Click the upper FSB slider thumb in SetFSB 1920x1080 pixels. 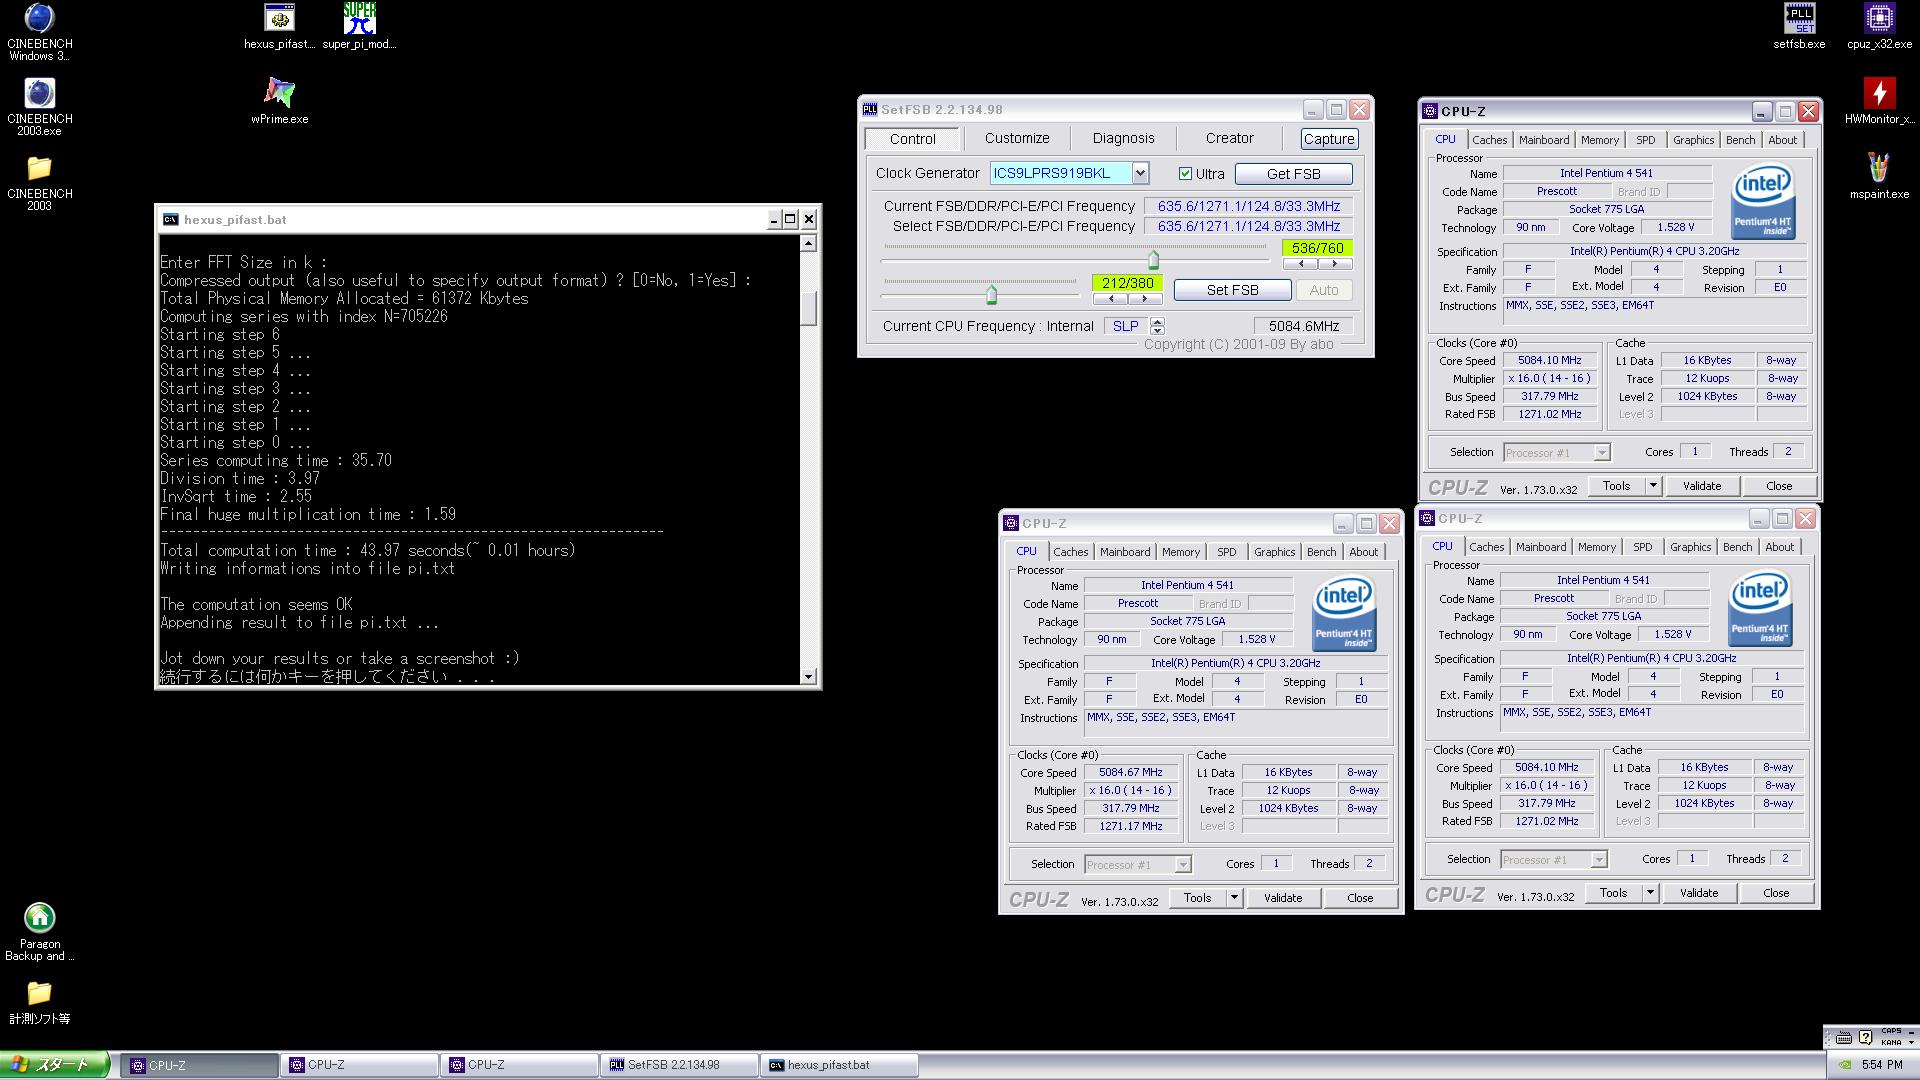click(x=1153, y=260)
